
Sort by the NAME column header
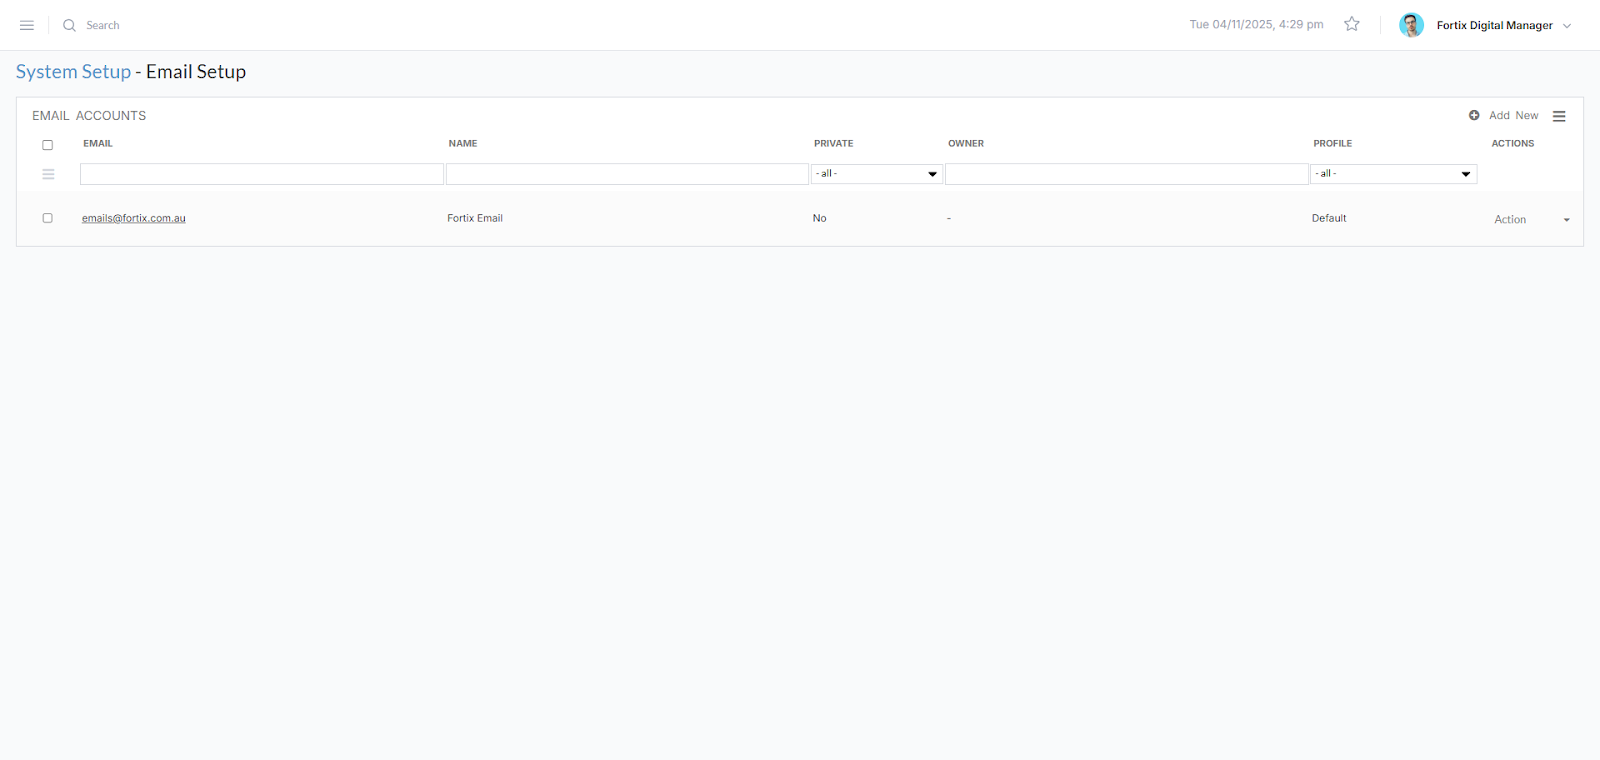[463, 144]
